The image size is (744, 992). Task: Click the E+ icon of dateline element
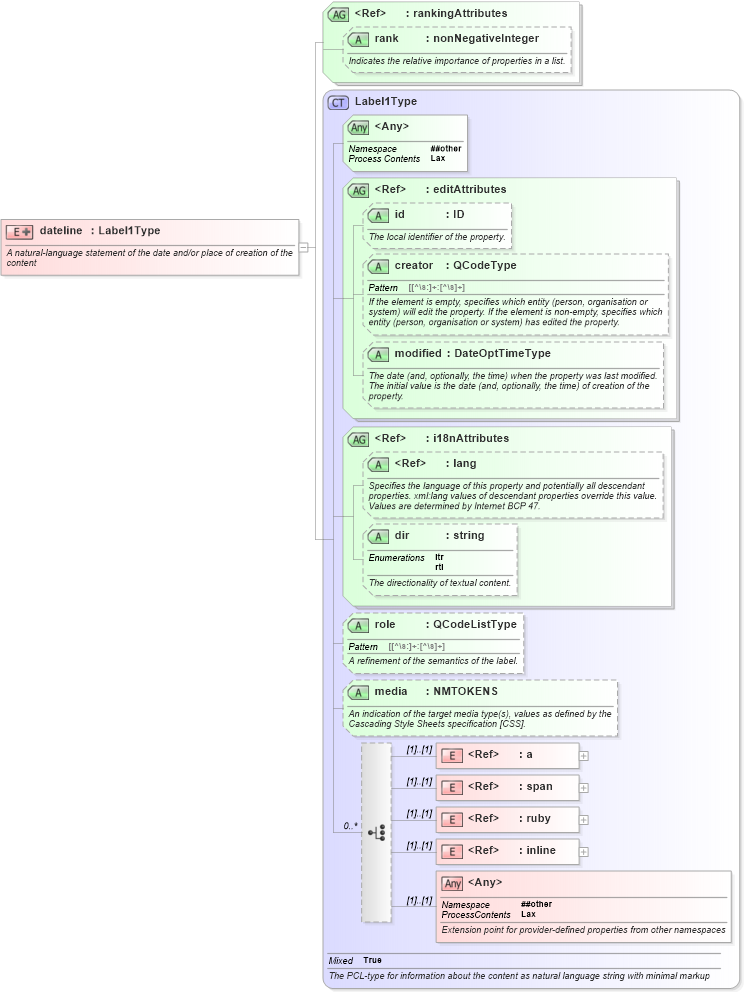pyautogui.click(x=19, y=232)
